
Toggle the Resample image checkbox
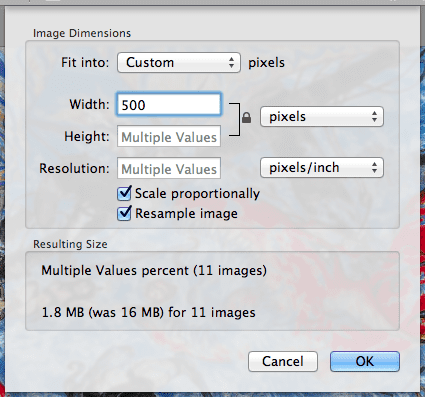[x=124, y=214]
